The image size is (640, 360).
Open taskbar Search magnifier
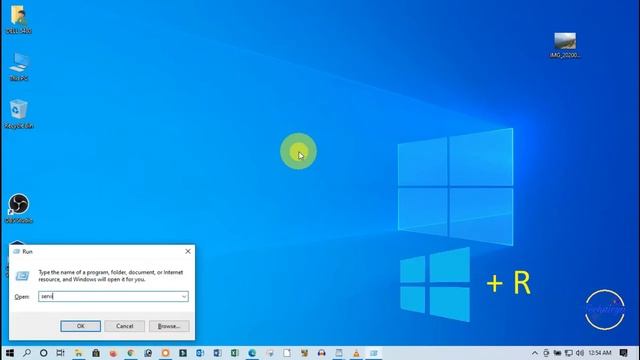click(x=27, y=353)
